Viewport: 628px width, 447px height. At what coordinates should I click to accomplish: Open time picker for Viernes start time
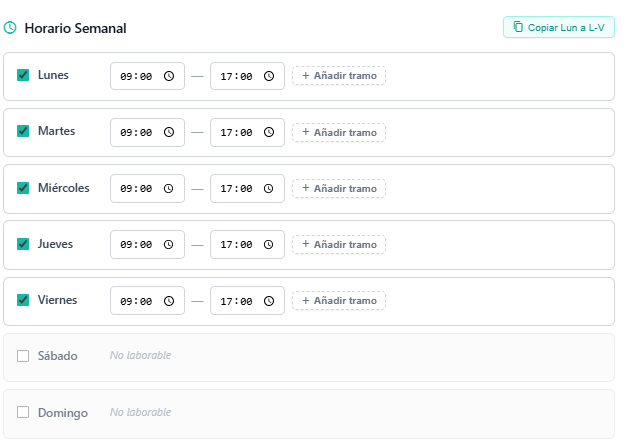[x=169, y=301]
